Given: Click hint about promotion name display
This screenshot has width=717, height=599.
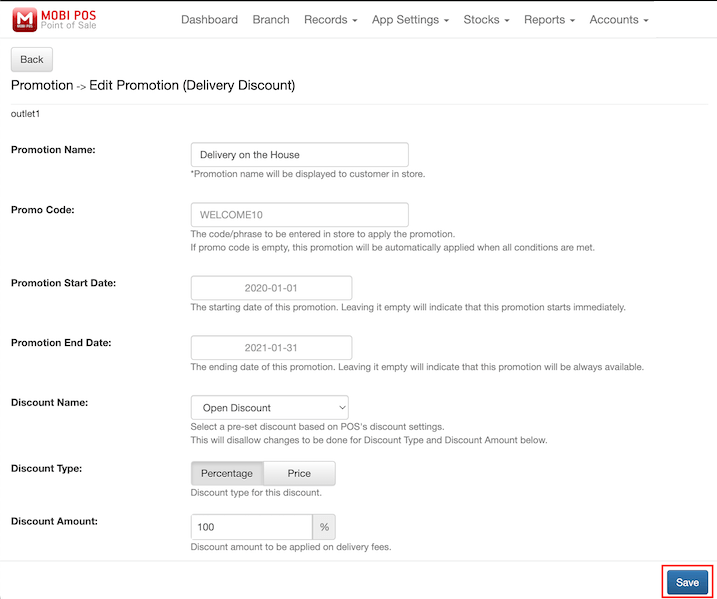Looking at the screenshot, I should pos(308,174).
